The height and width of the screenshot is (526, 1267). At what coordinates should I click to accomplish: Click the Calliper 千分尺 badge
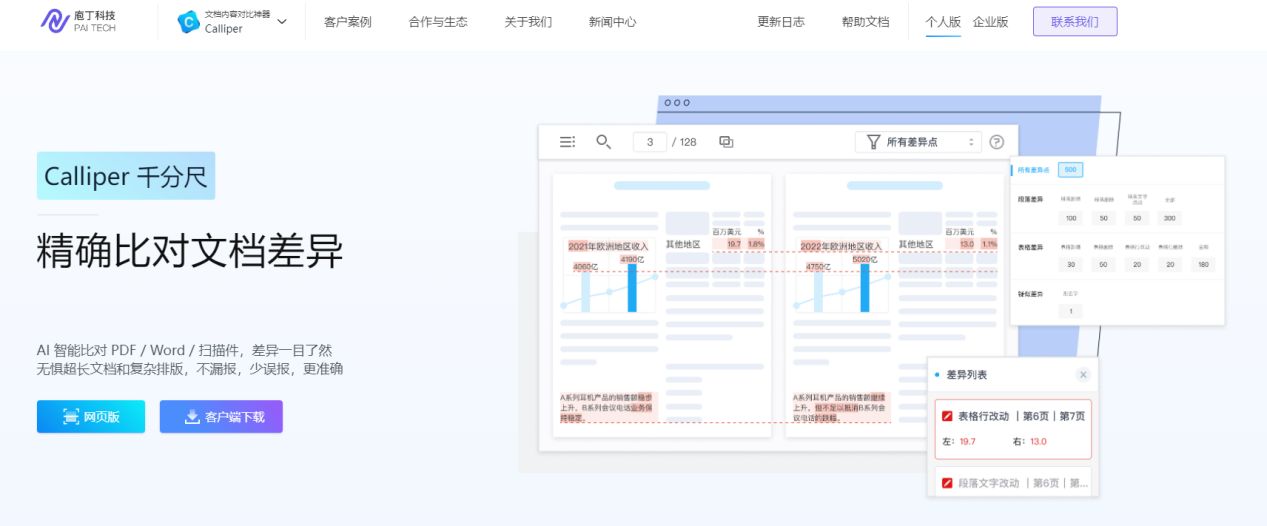pyautogui.click(x=126, y=176)
